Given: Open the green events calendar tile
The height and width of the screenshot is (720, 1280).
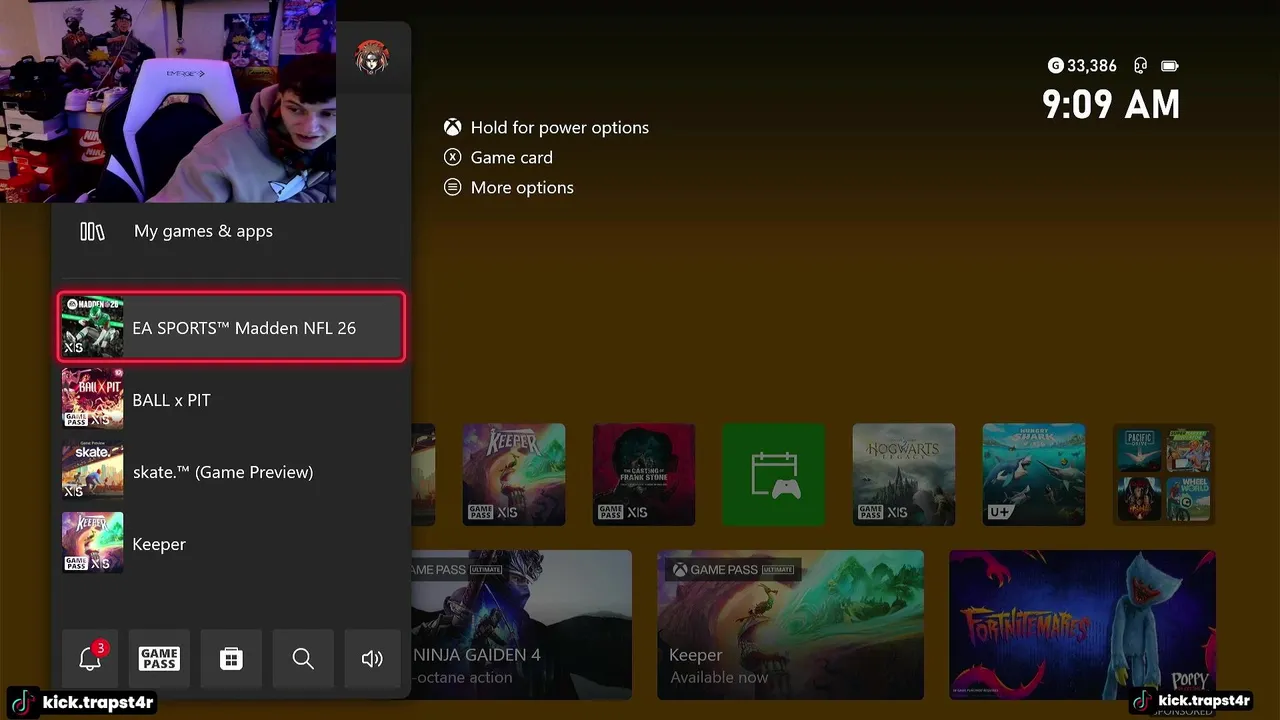Looking at the screenshot, I should coord(774,474).
